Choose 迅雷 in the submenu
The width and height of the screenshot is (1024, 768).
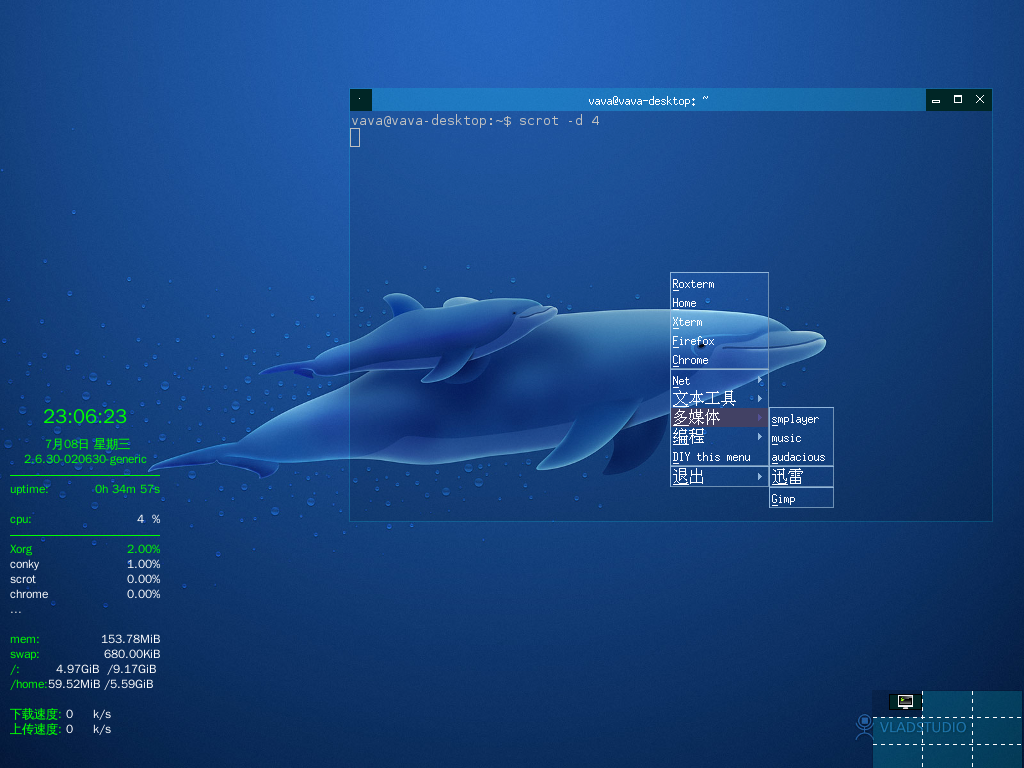coord(801,477)
